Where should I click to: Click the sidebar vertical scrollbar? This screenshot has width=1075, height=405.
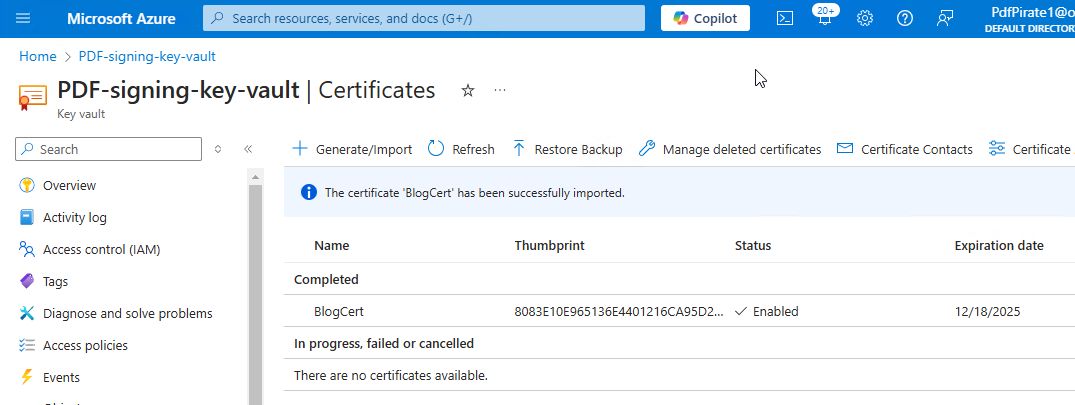255,295
